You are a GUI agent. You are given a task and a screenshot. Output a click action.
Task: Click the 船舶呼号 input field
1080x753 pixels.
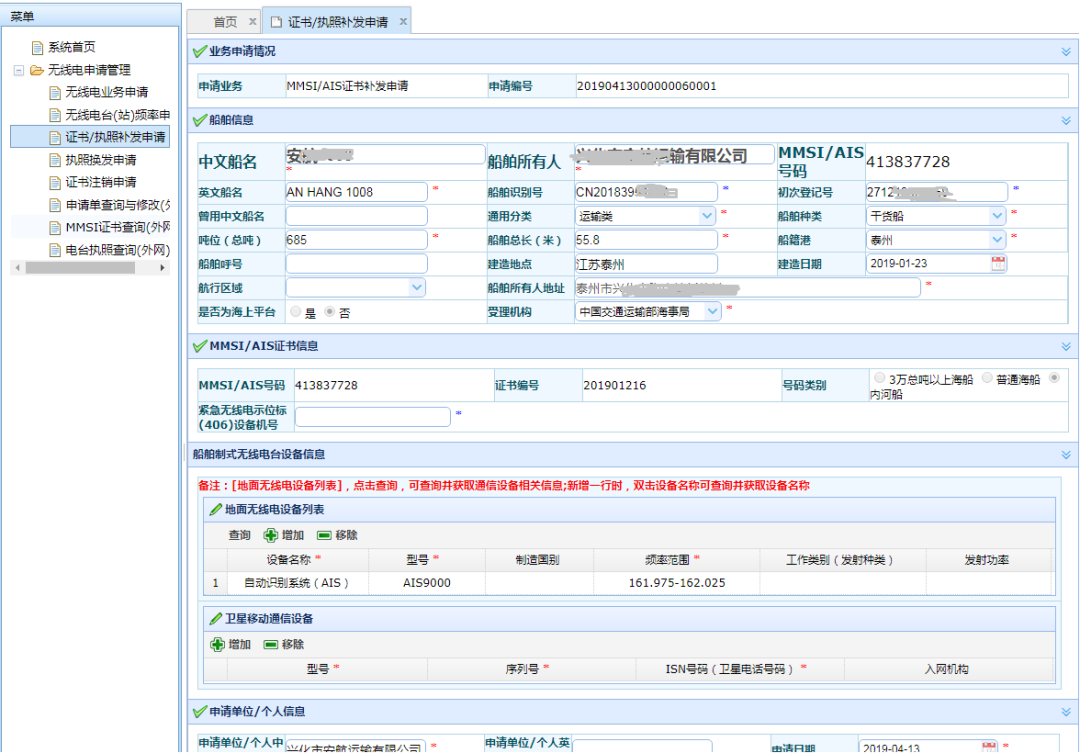pyautogui.click(x=357, y=264)
